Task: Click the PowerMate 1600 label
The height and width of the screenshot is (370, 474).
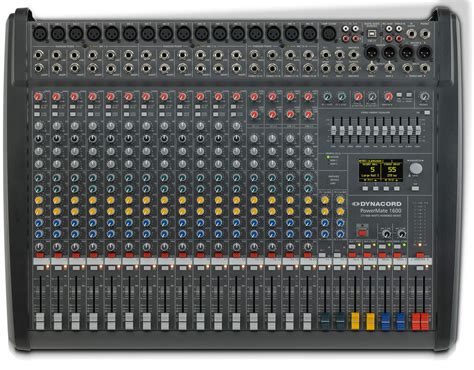Action: coord(381,211)
